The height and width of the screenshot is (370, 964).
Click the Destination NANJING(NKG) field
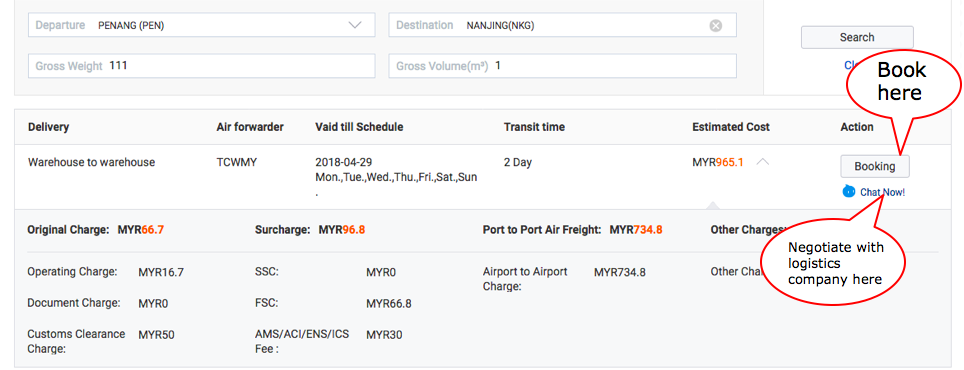pos(563,25)
